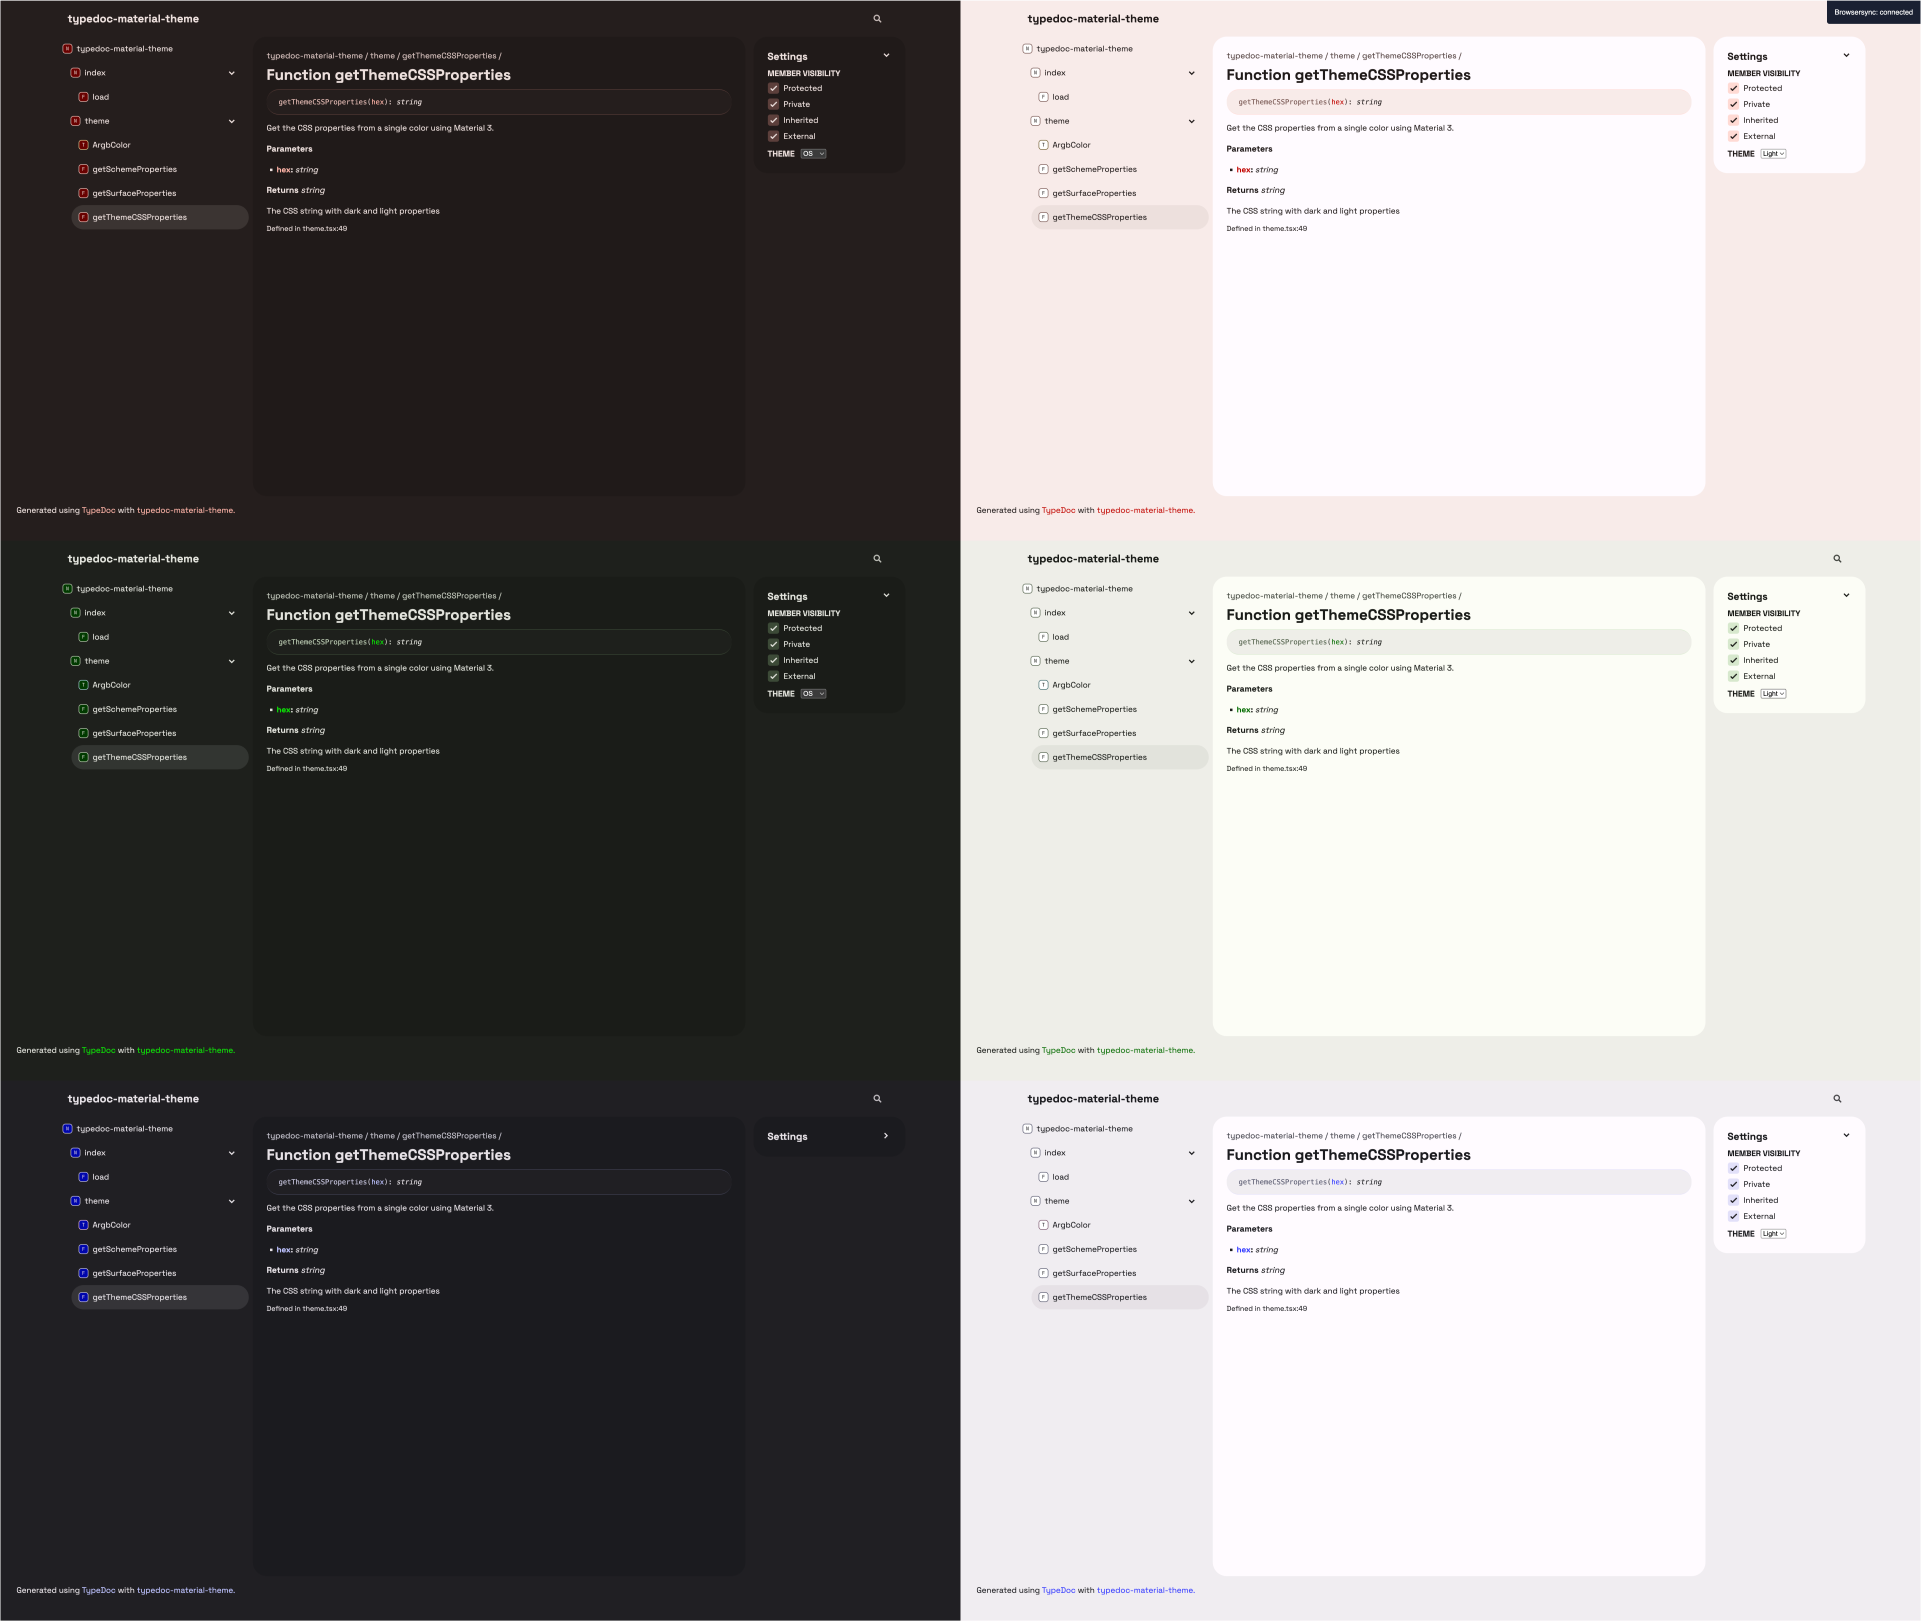The width and height of the screenshot is (1921, 1621).
Task: Click the search icon in the red dark-theme panel
Action: pos(877,19)
